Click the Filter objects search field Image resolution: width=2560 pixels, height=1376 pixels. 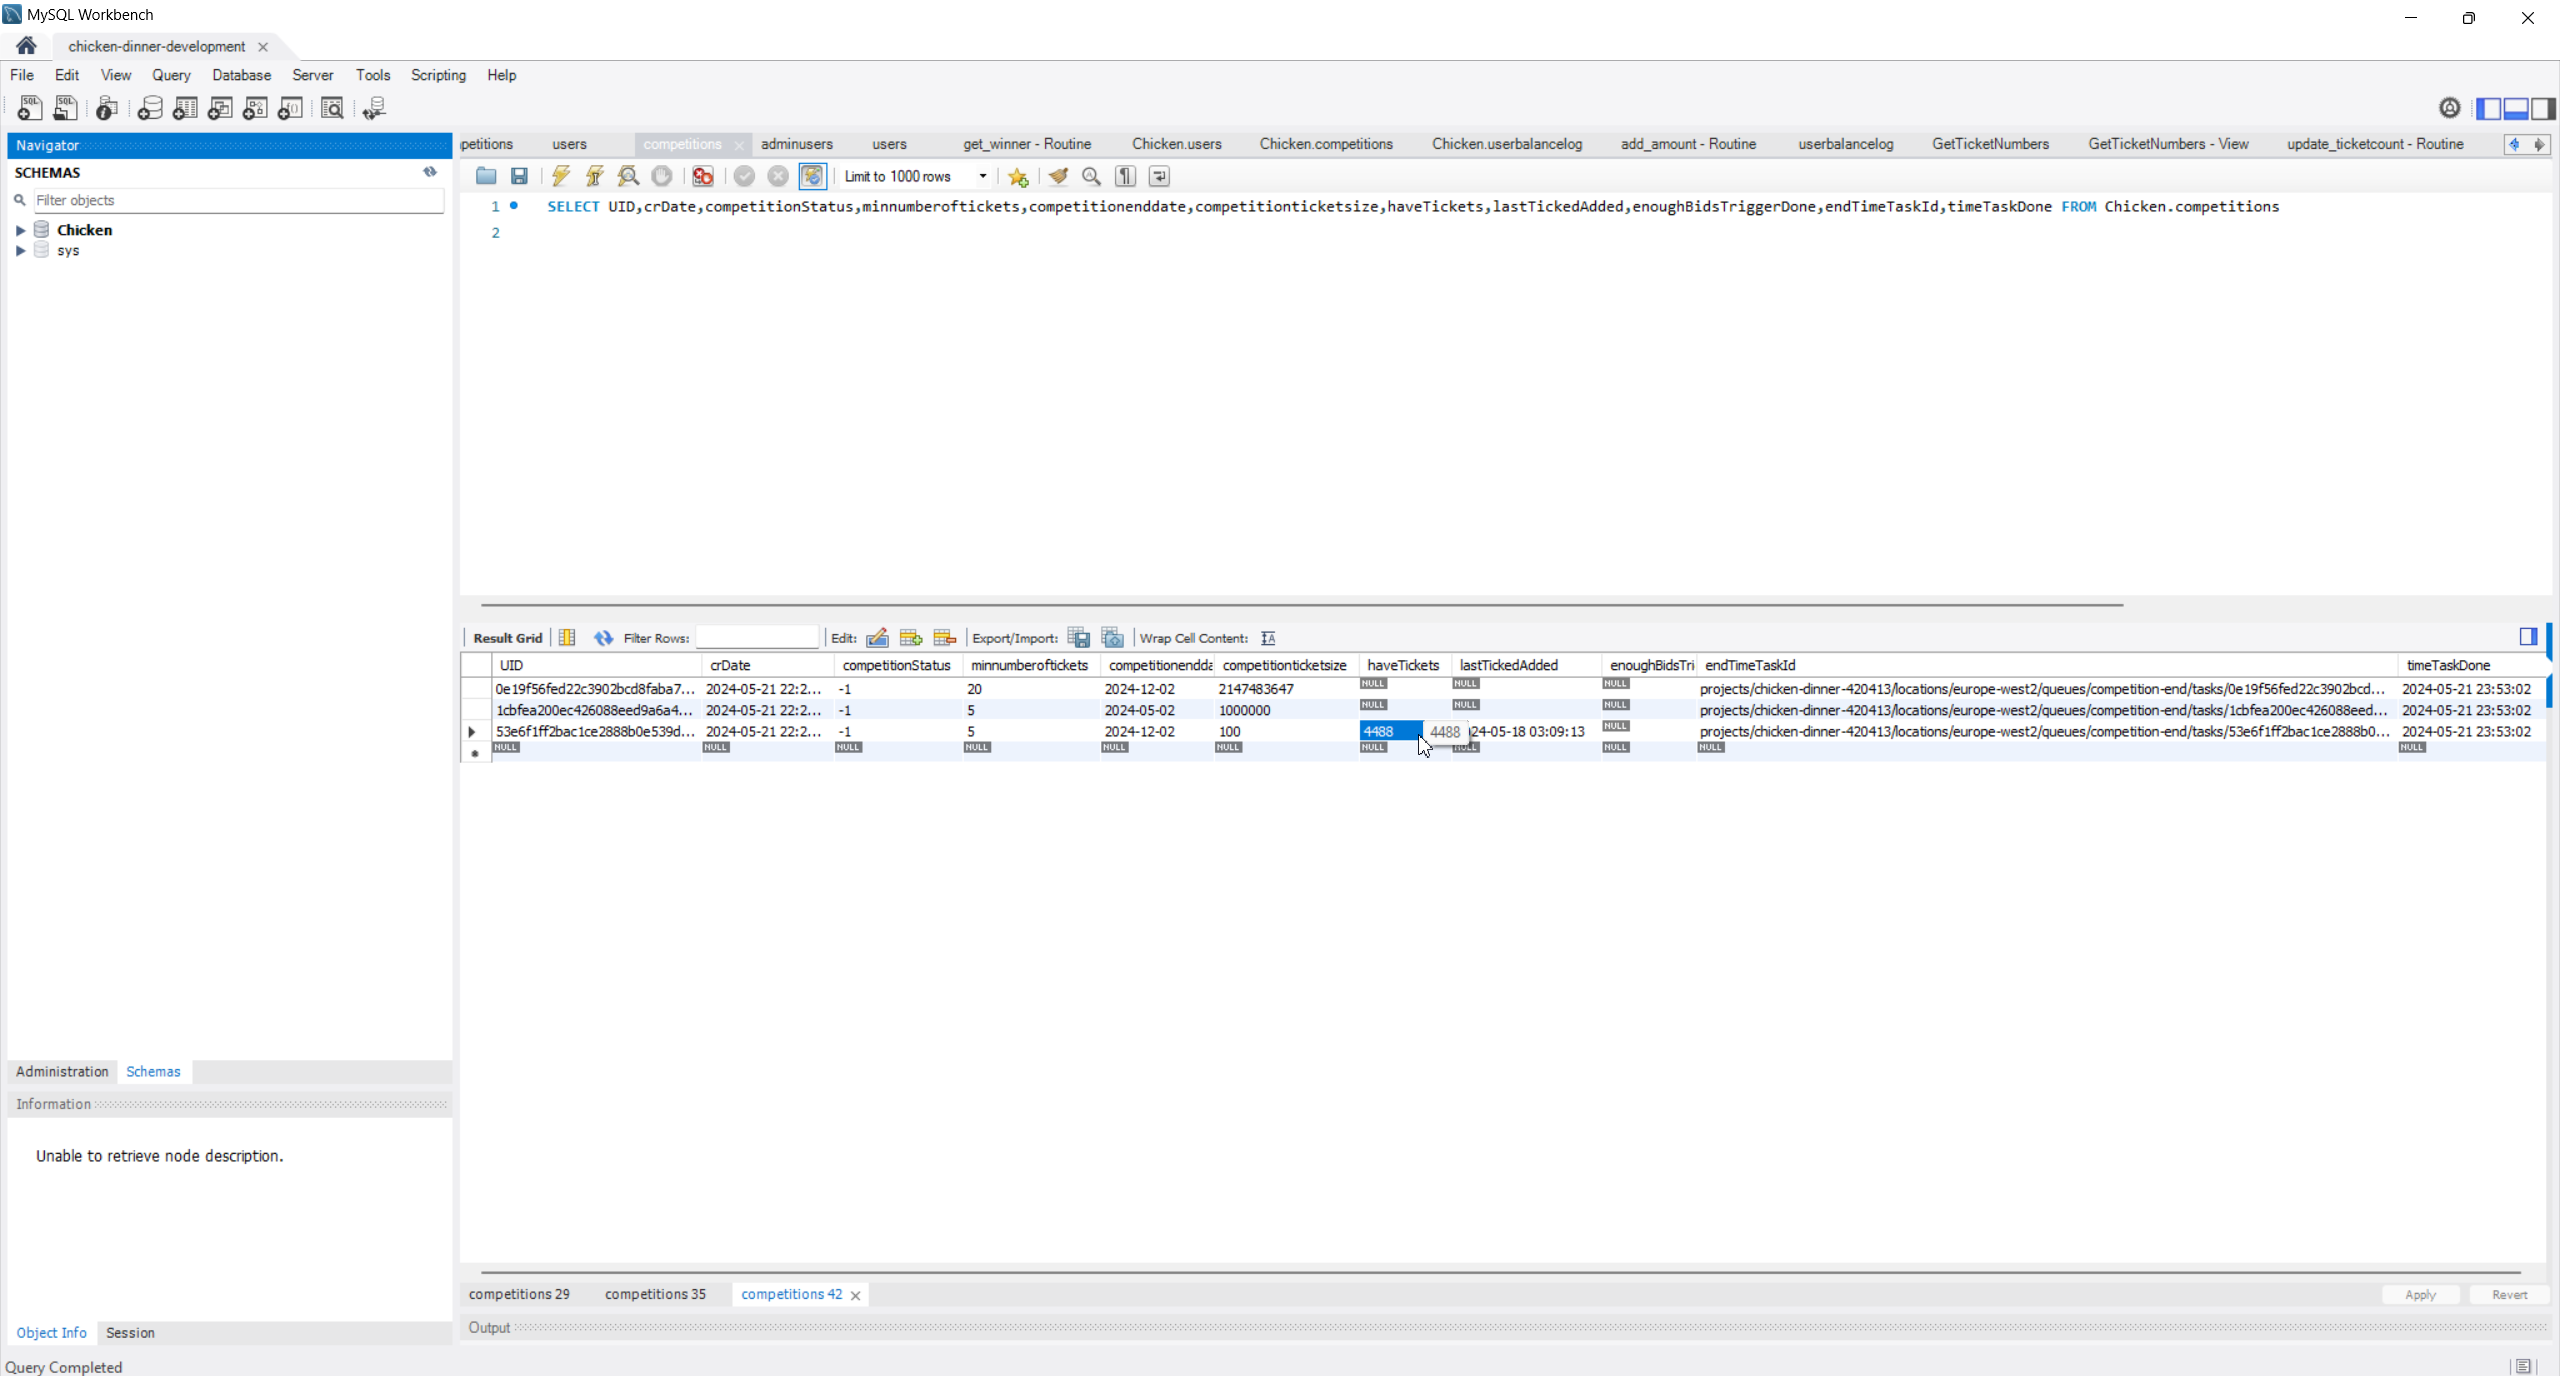(238, 200)
